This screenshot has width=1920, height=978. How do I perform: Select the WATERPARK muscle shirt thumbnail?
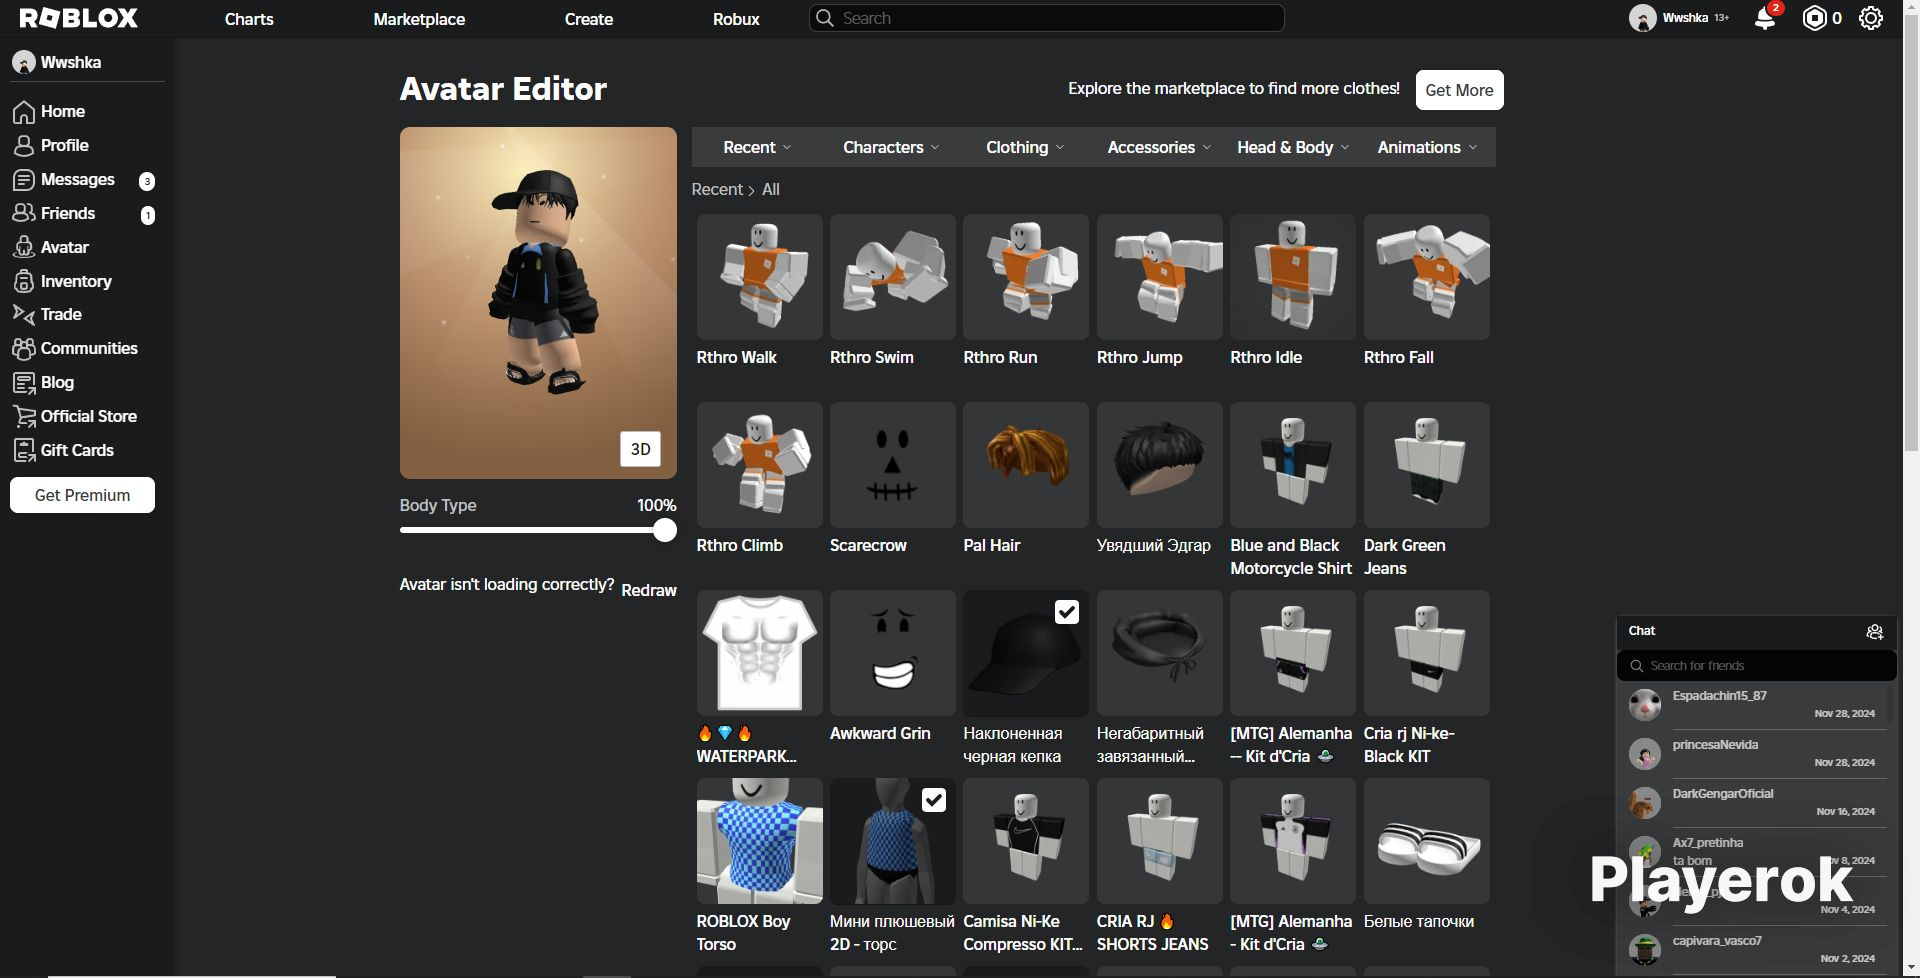tap(759, 653)
